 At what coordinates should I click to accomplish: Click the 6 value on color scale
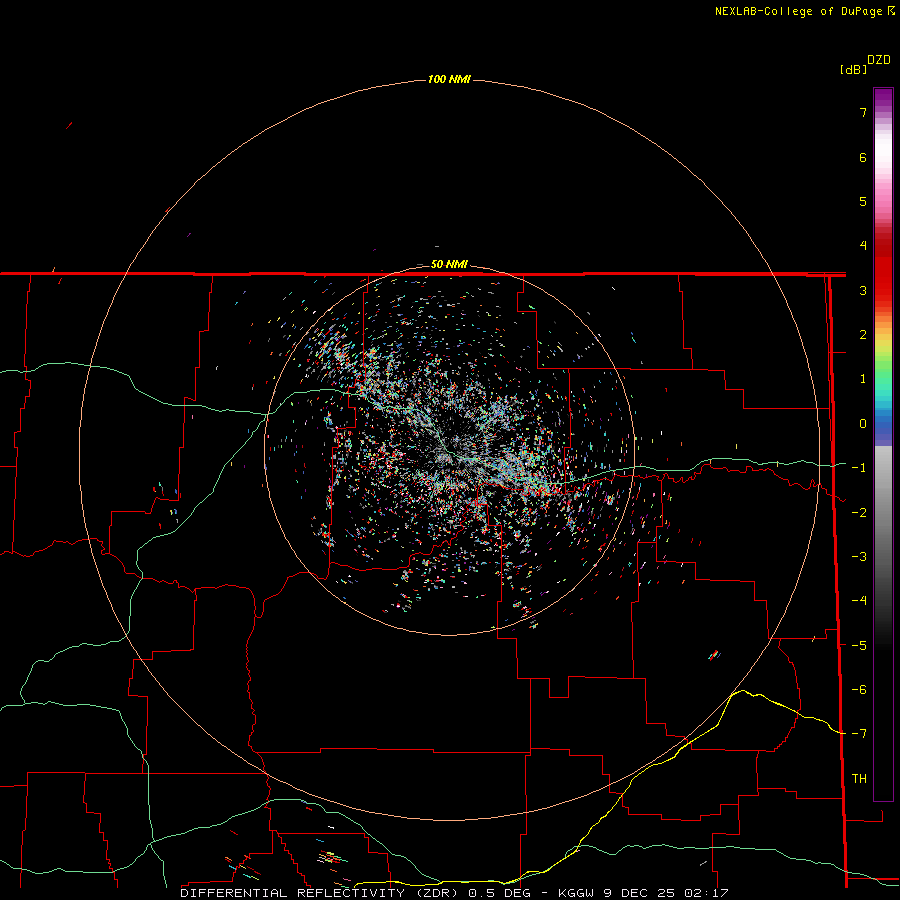coord(863,157)
